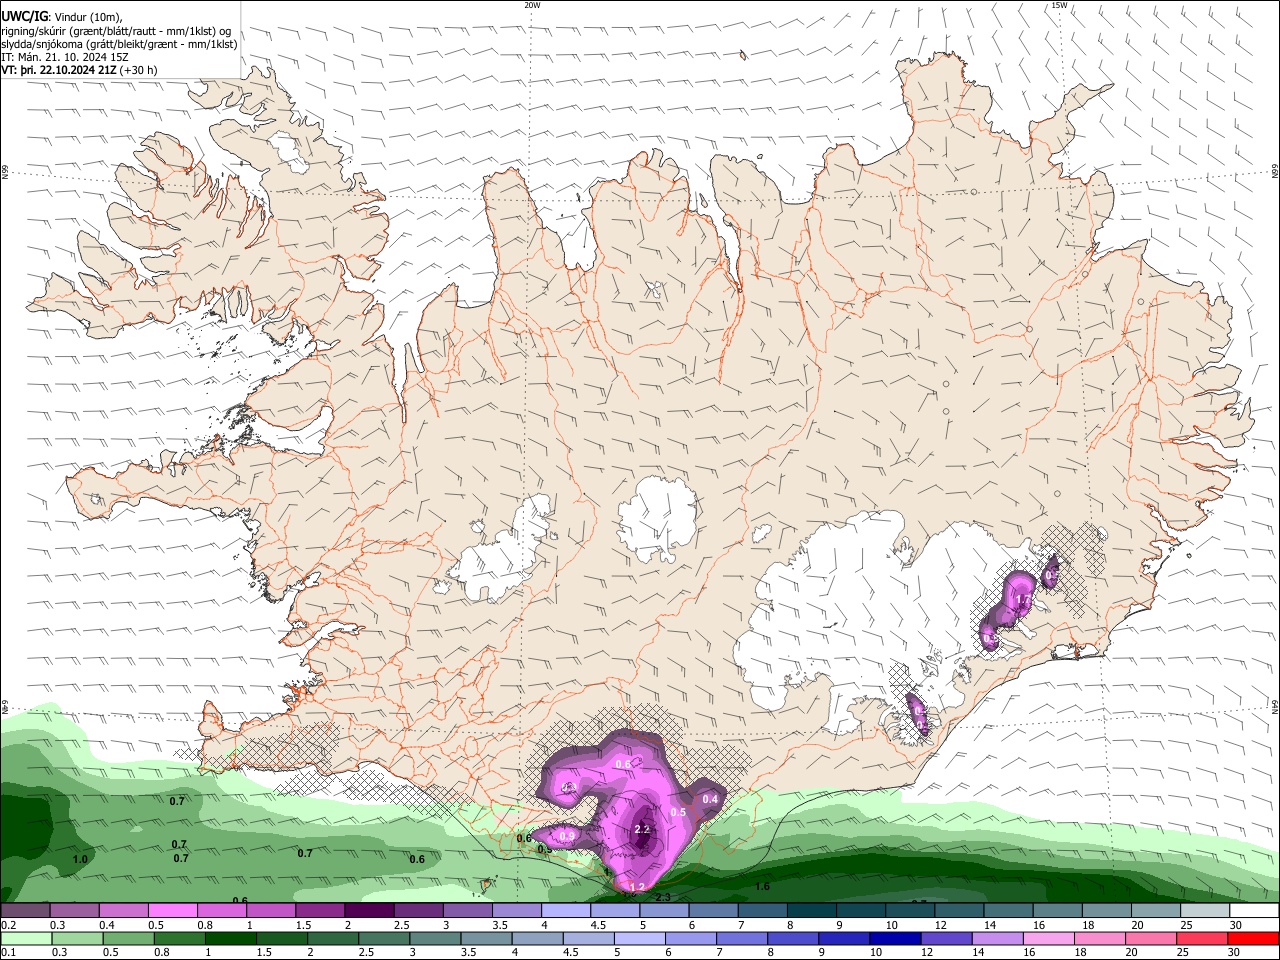Click the 1.0 rain value in dark green
The width and height of the screenshot is (1280, 960).
(x=80, y=859)
